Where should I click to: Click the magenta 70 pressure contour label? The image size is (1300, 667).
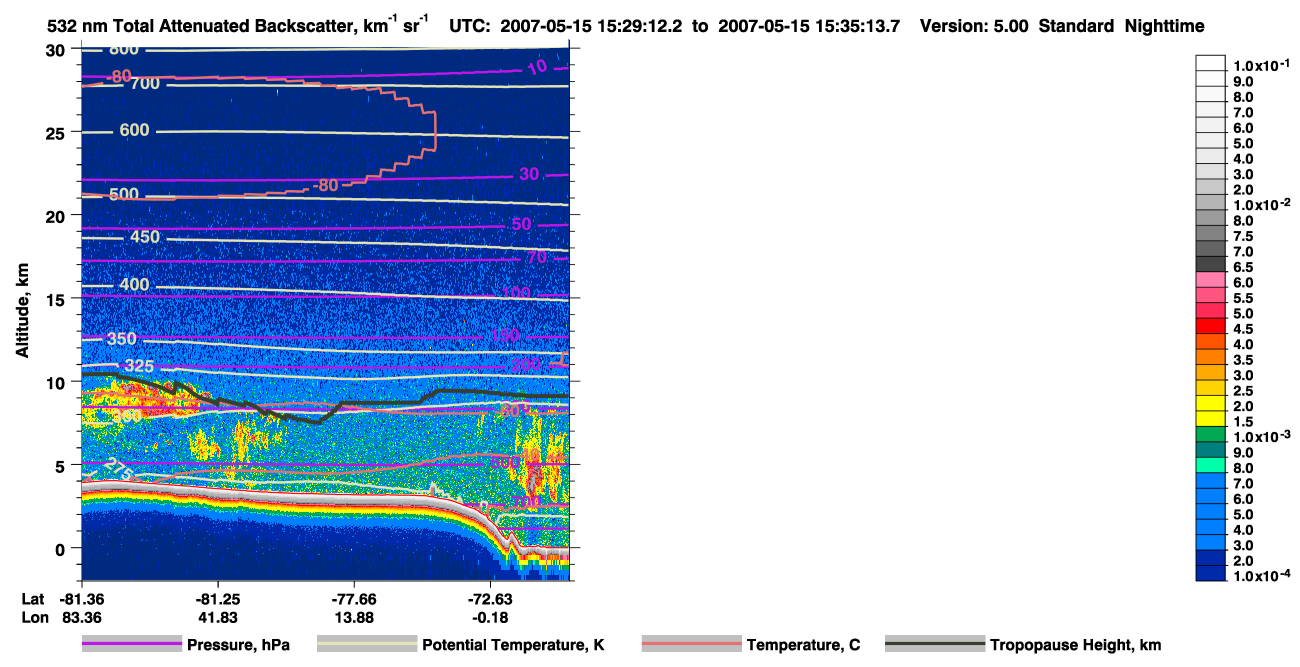(537, 257)
